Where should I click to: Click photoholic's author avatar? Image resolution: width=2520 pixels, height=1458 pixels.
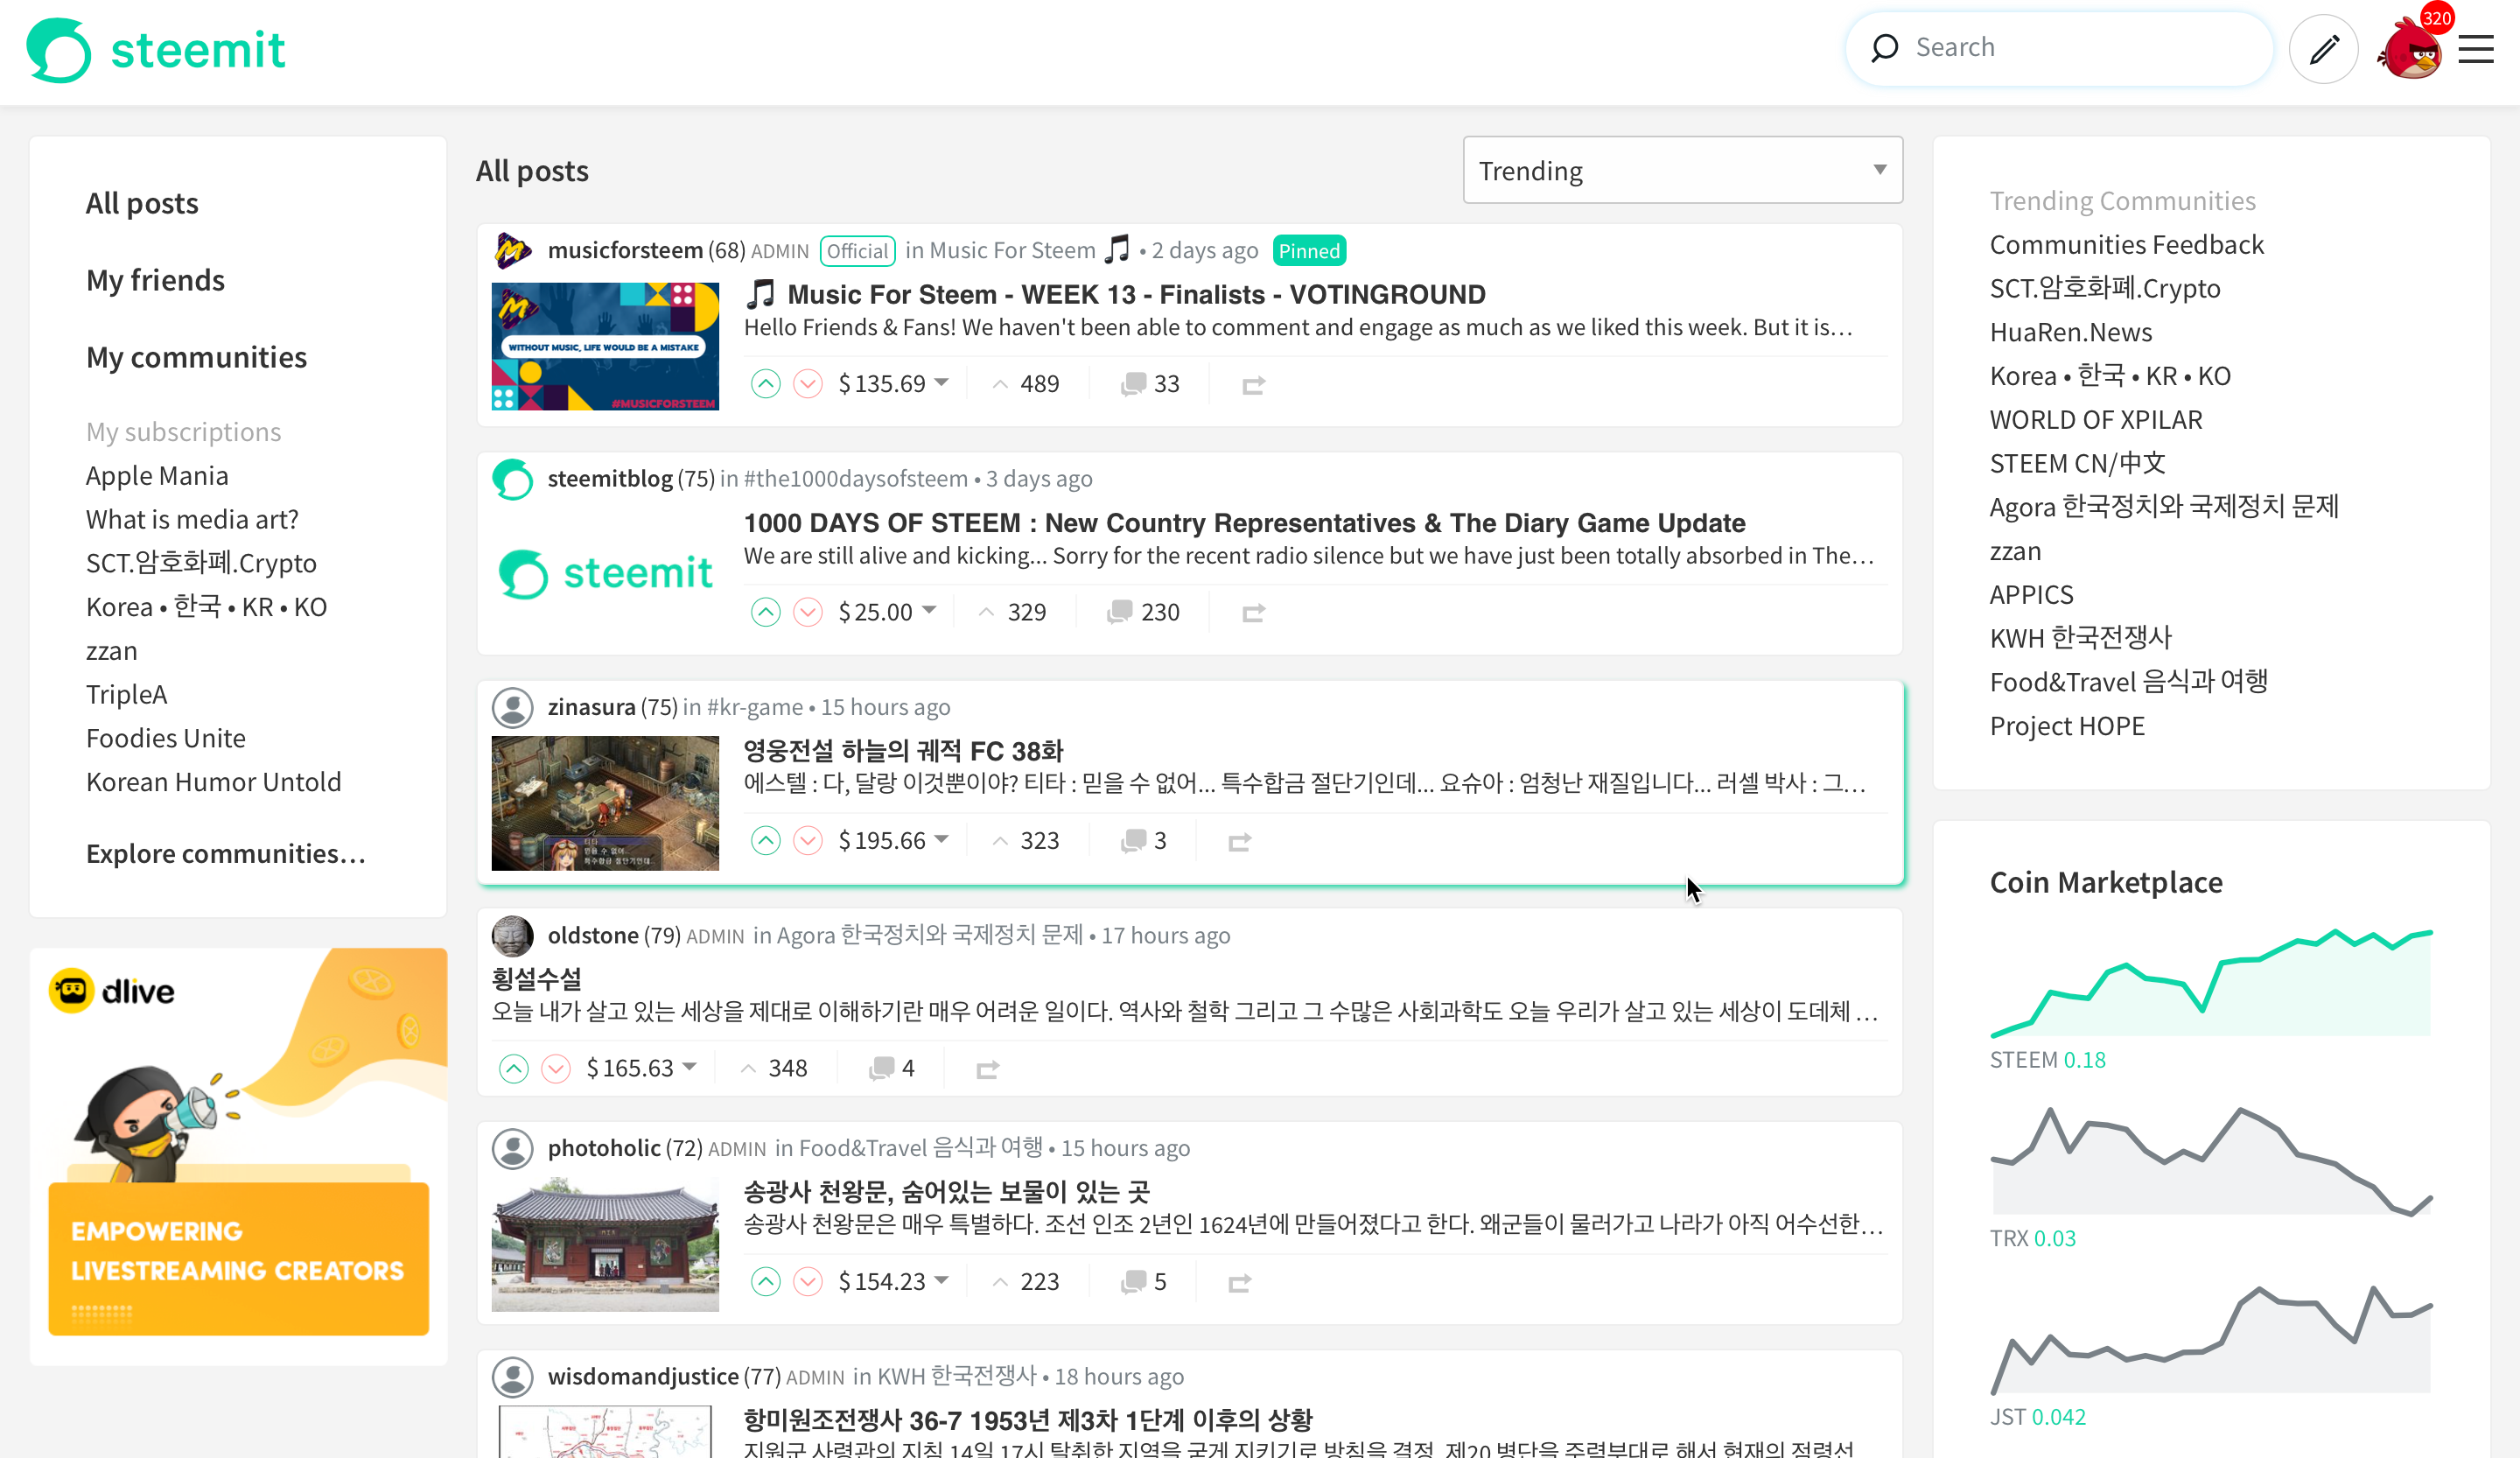coord(513,1148)
